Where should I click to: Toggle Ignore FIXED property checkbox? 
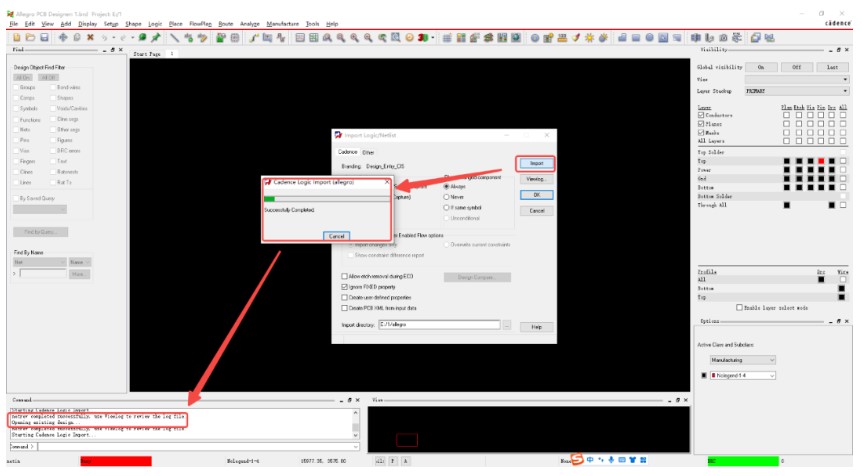click(345, 287)
